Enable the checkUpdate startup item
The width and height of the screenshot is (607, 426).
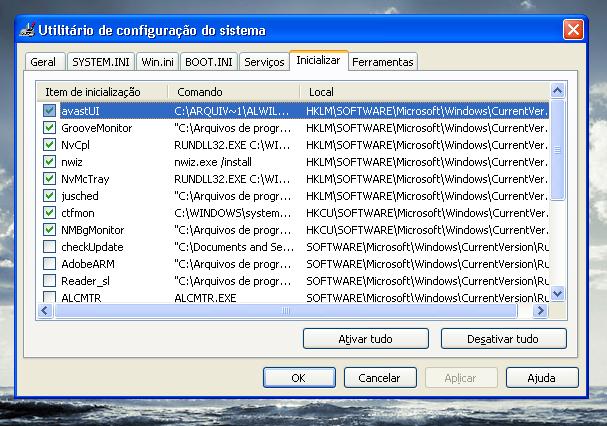(50, 247)
